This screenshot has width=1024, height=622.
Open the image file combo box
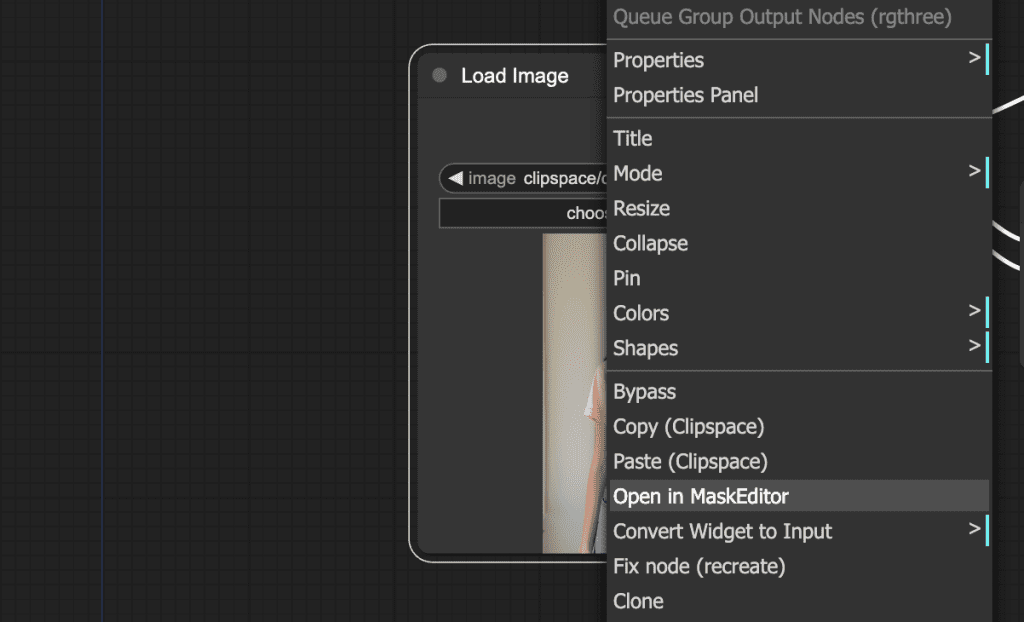tap(523, 178)
